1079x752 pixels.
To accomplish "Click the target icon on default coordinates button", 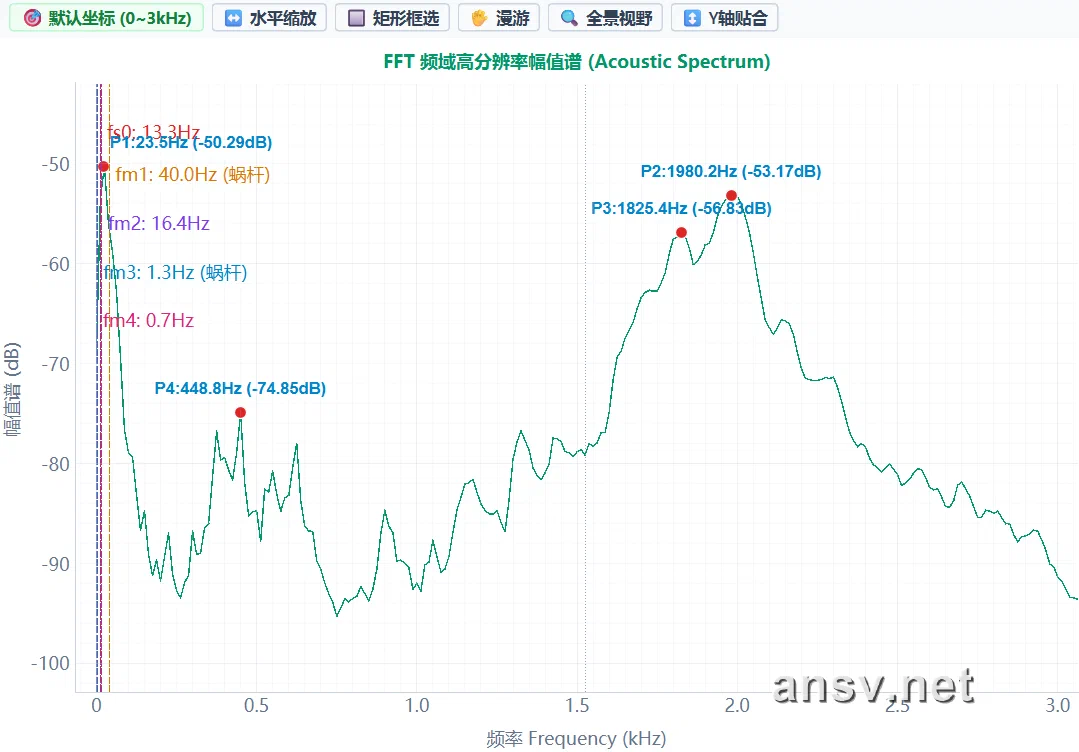I will (32, 18).
